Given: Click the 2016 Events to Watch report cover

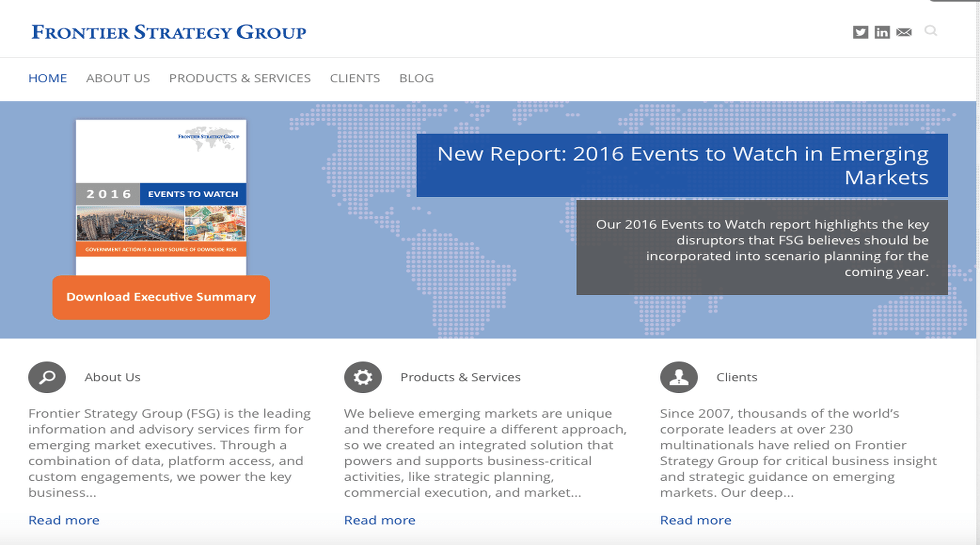Looking at the screenshot, I should (x=161, y=197).
